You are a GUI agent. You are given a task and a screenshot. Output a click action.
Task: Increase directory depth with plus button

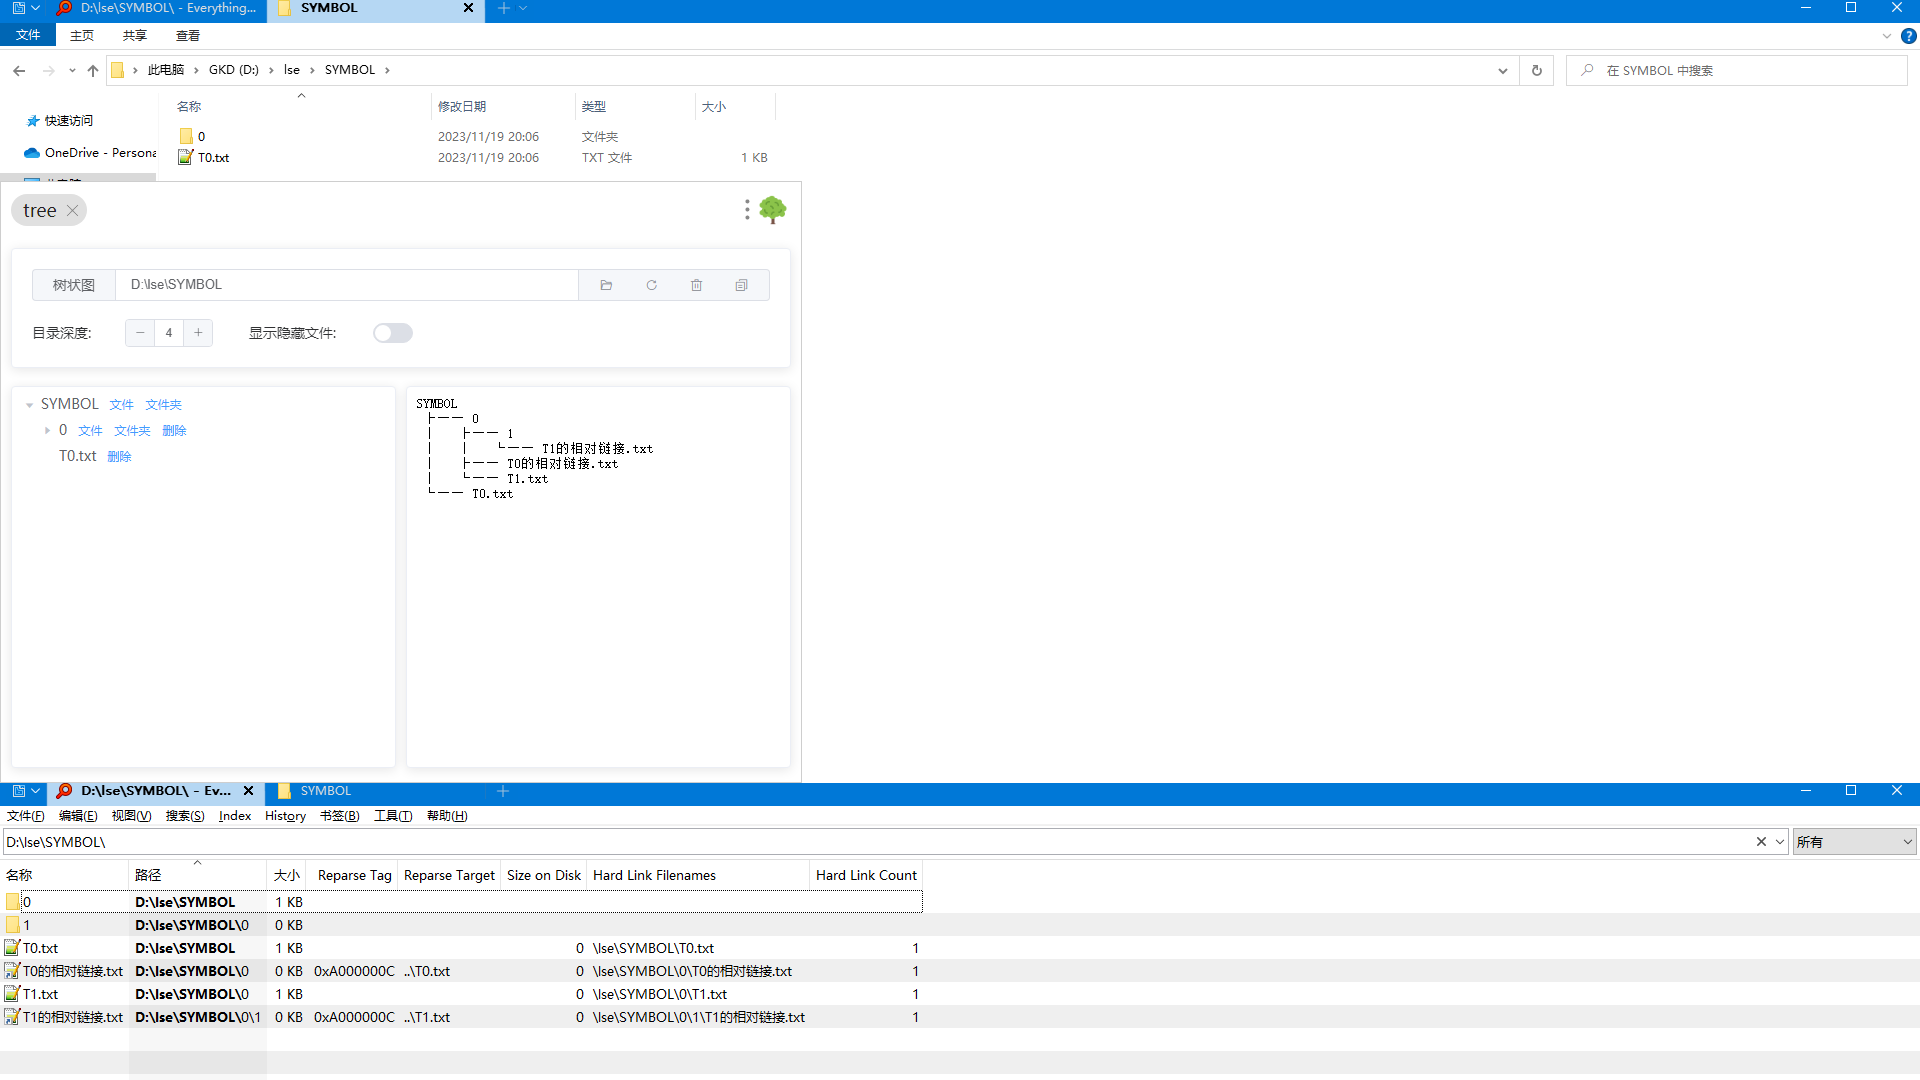(198, 333)
